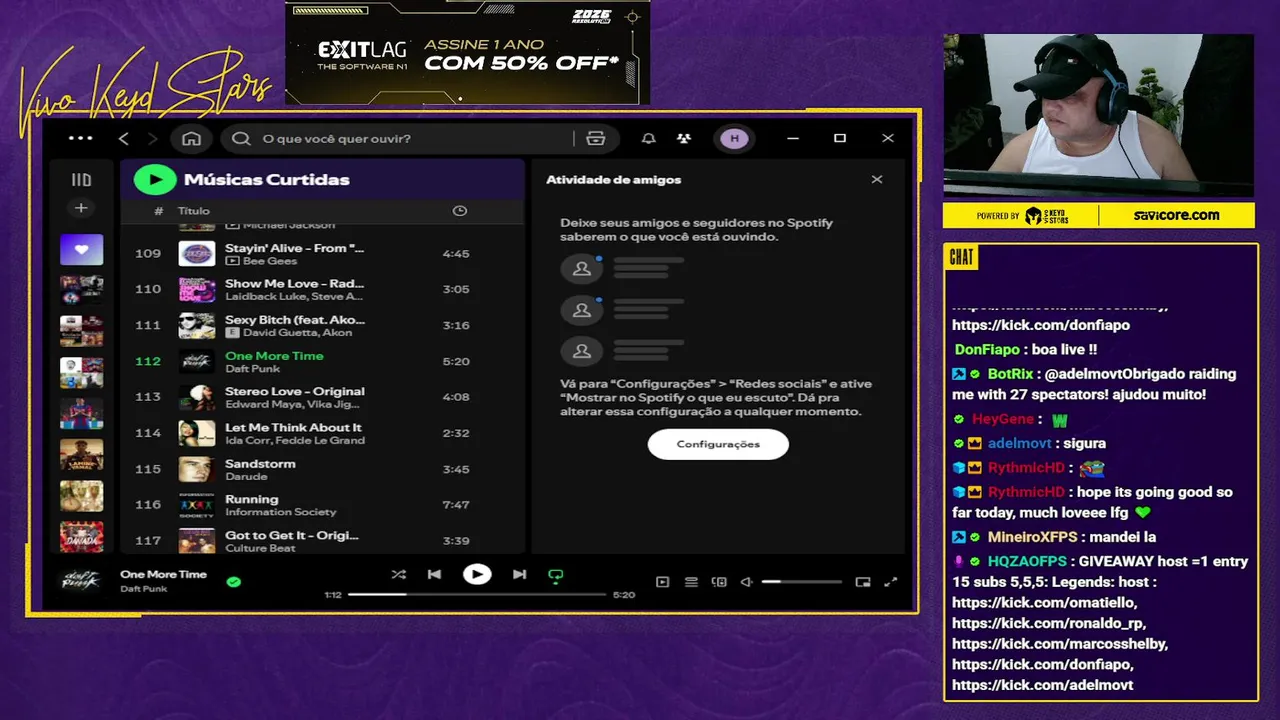Viewport: 1280px width, 720px height.
Task: Click chat username HQZAOFPS
Action: [x=1028, y=562]
